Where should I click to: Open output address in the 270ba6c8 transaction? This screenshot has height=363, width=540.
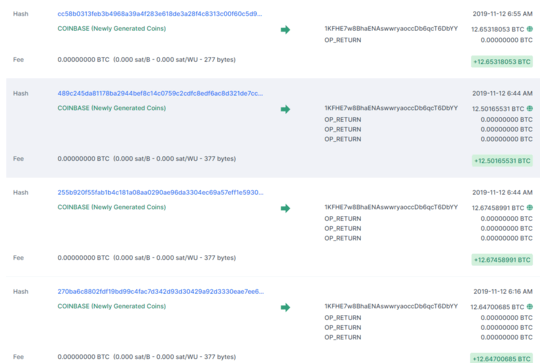(x=391, y=306)
